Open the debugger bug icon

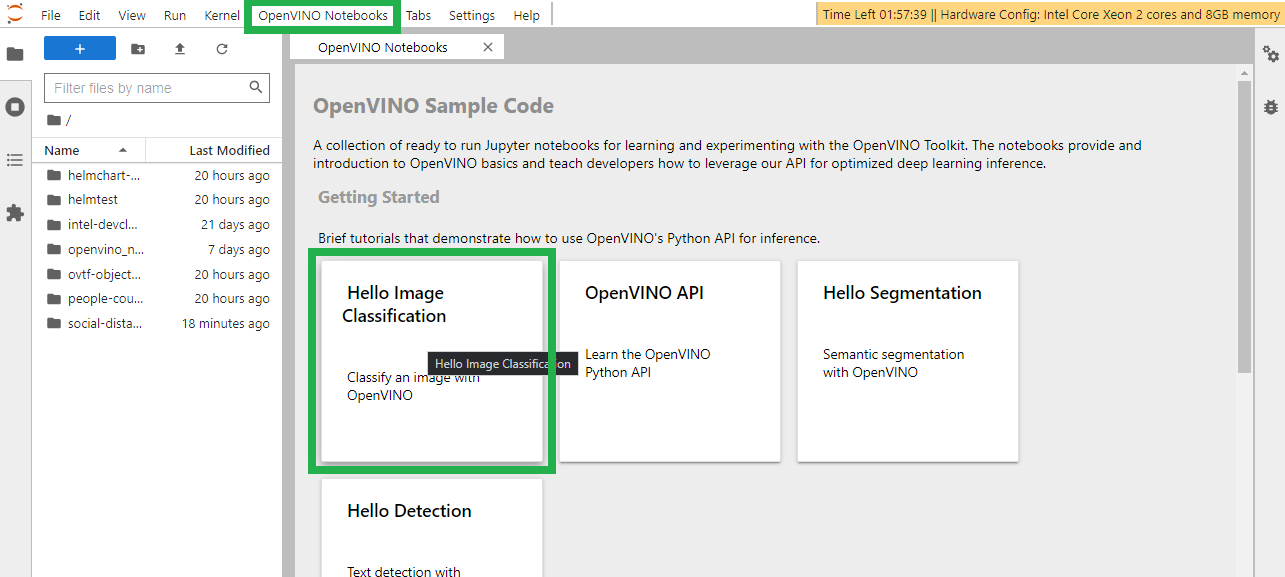tap(1271, 106)
